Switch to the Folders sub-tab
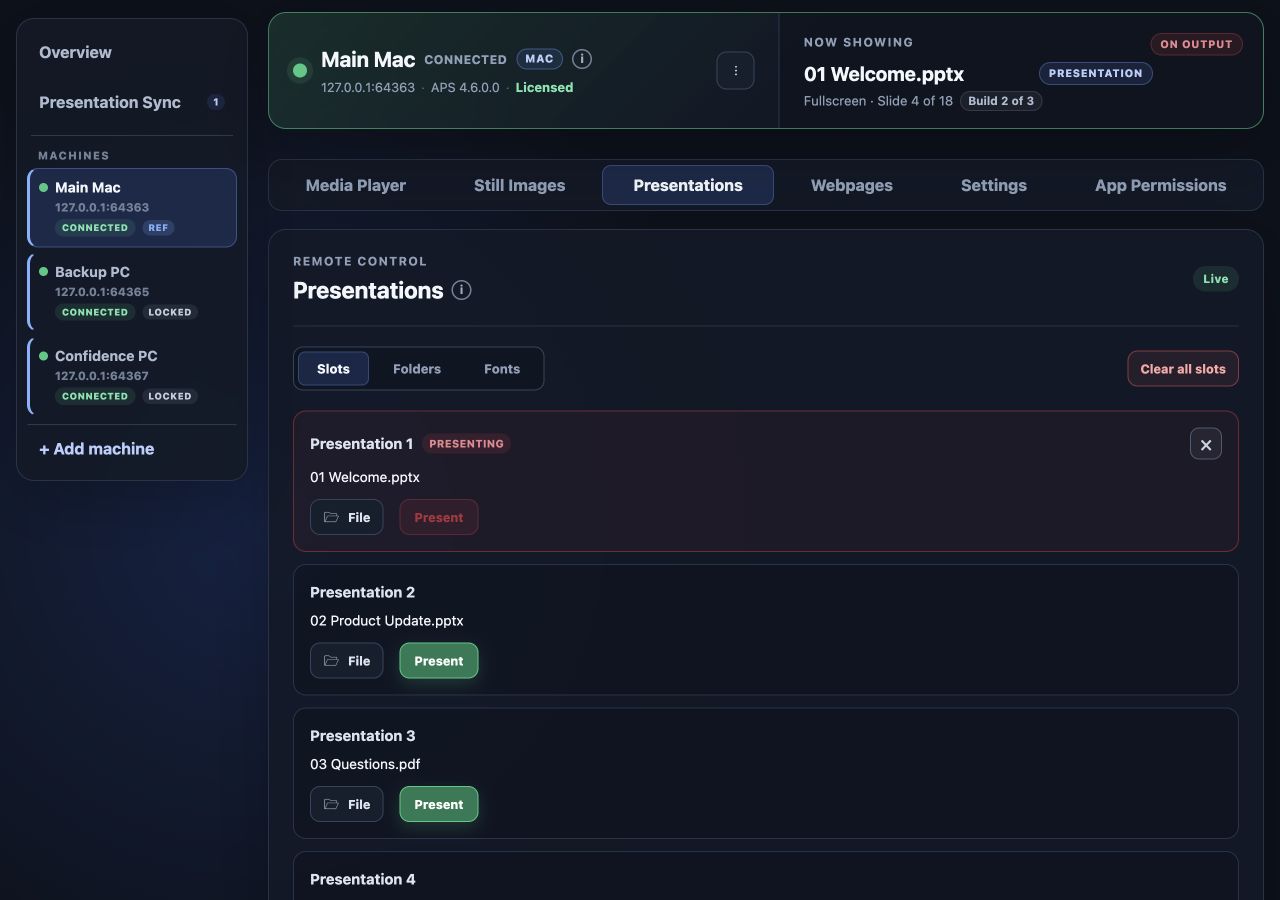 417,369
